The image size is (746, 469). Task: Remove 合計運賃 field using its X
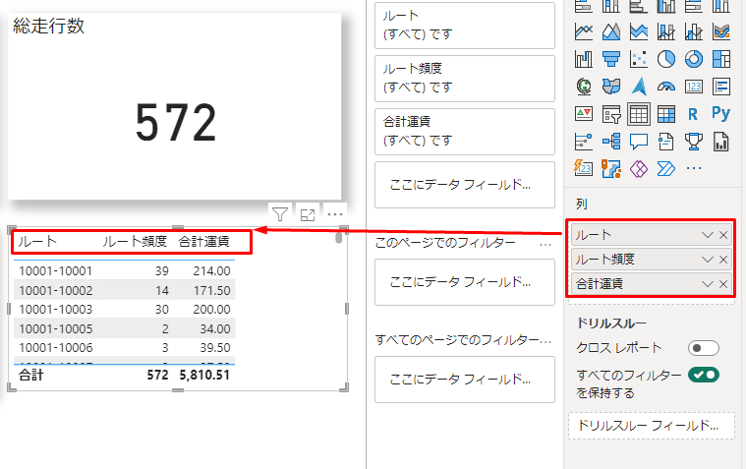(723, 284)
